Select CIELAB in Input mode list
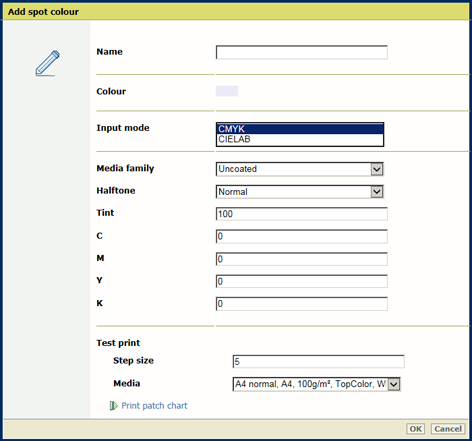472x441 pixels. pyautogui.click(x=300, y=139)
